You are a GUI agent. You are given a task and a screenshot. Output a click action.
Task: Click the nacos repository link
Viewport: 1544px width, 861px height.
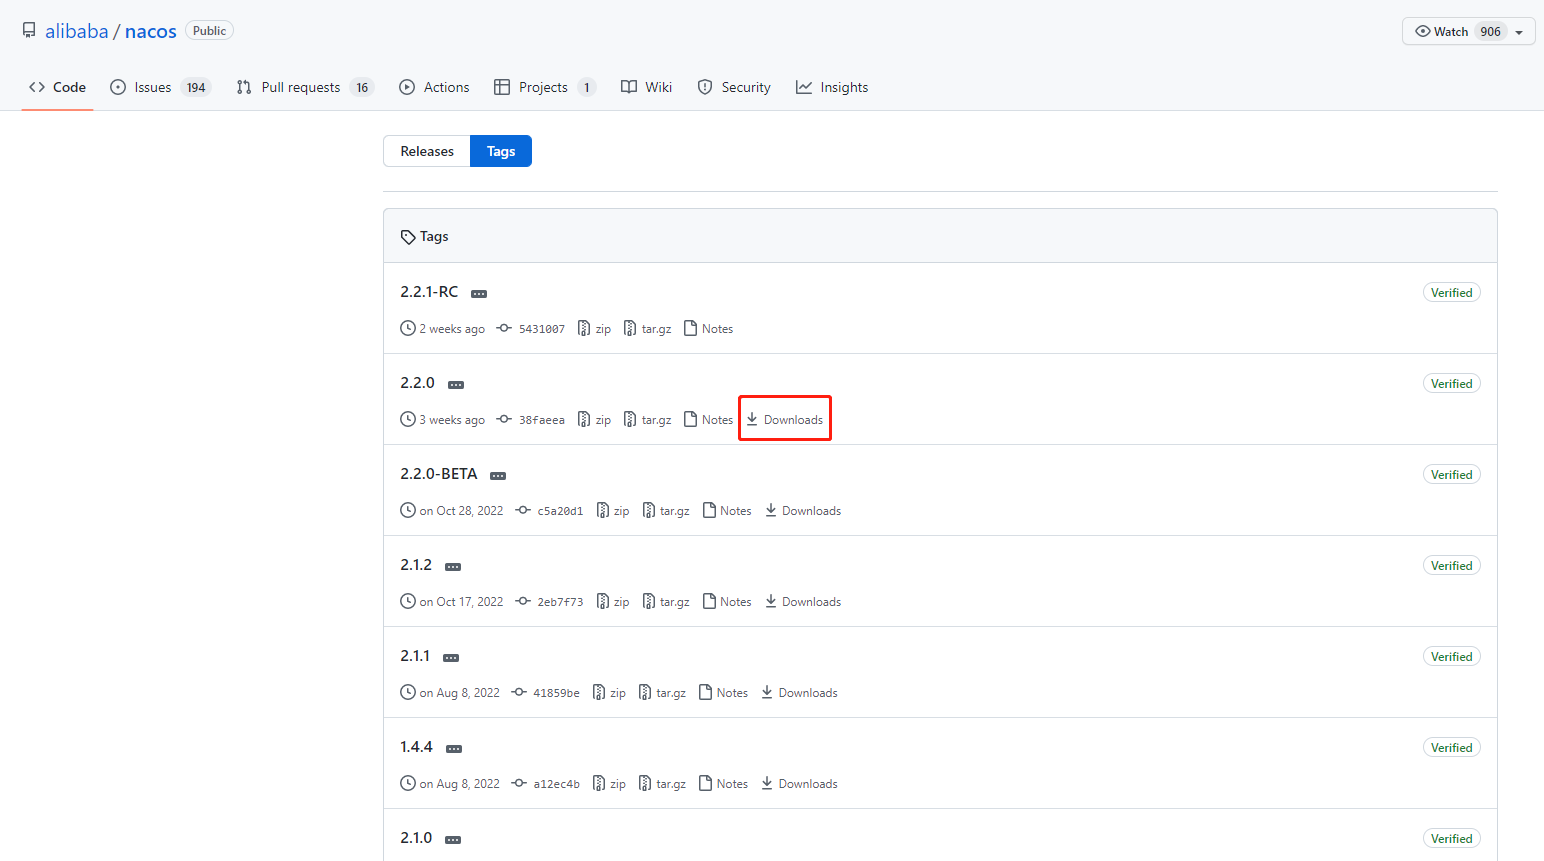[x=151, y=31]
